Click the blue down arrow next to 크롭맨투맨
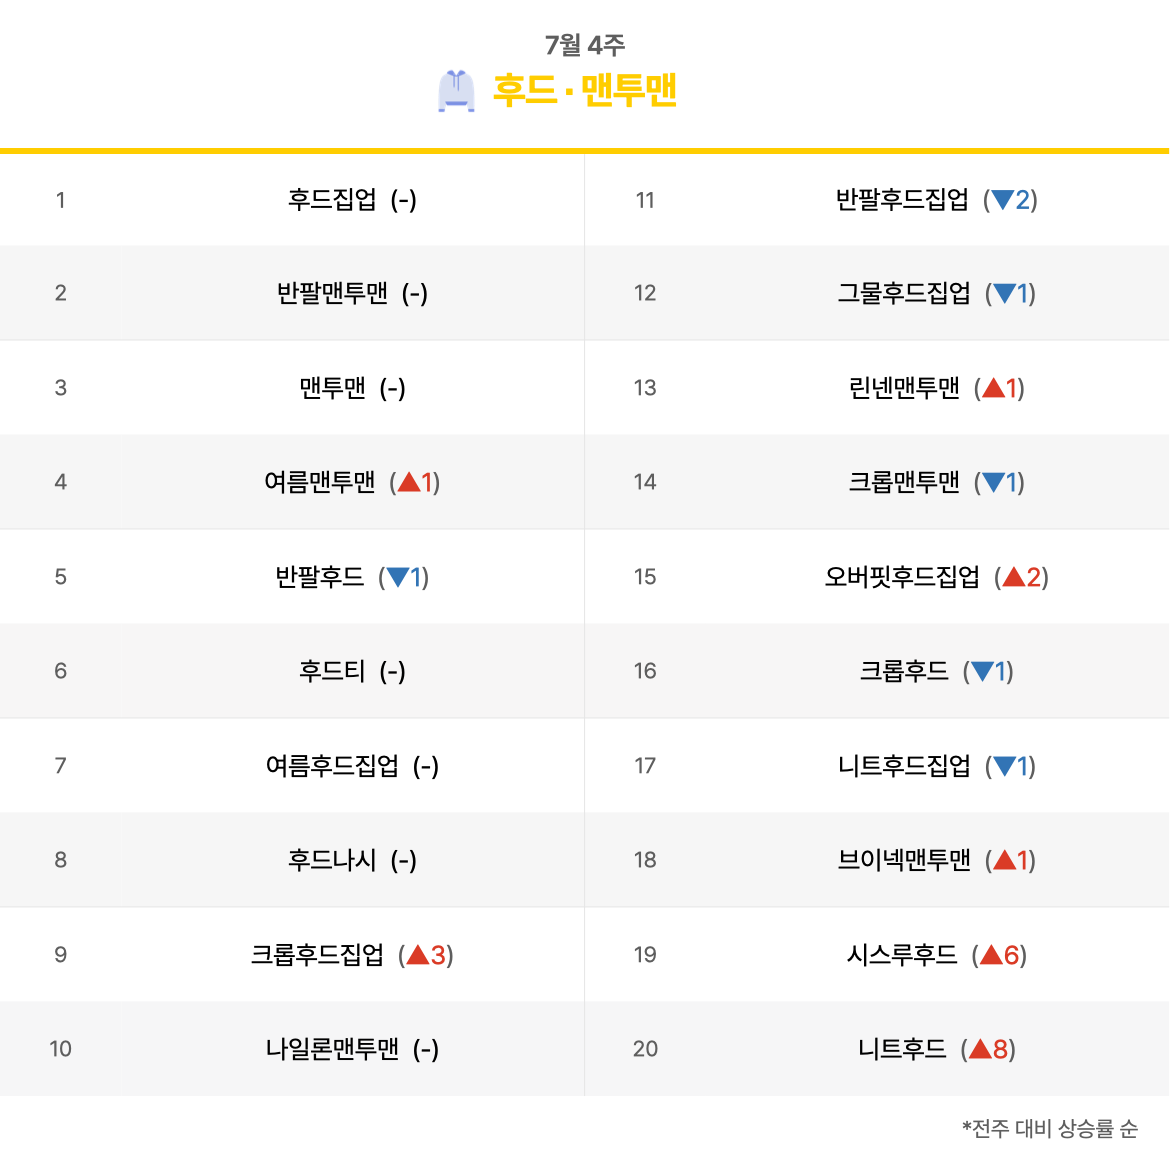 [993, 482]
